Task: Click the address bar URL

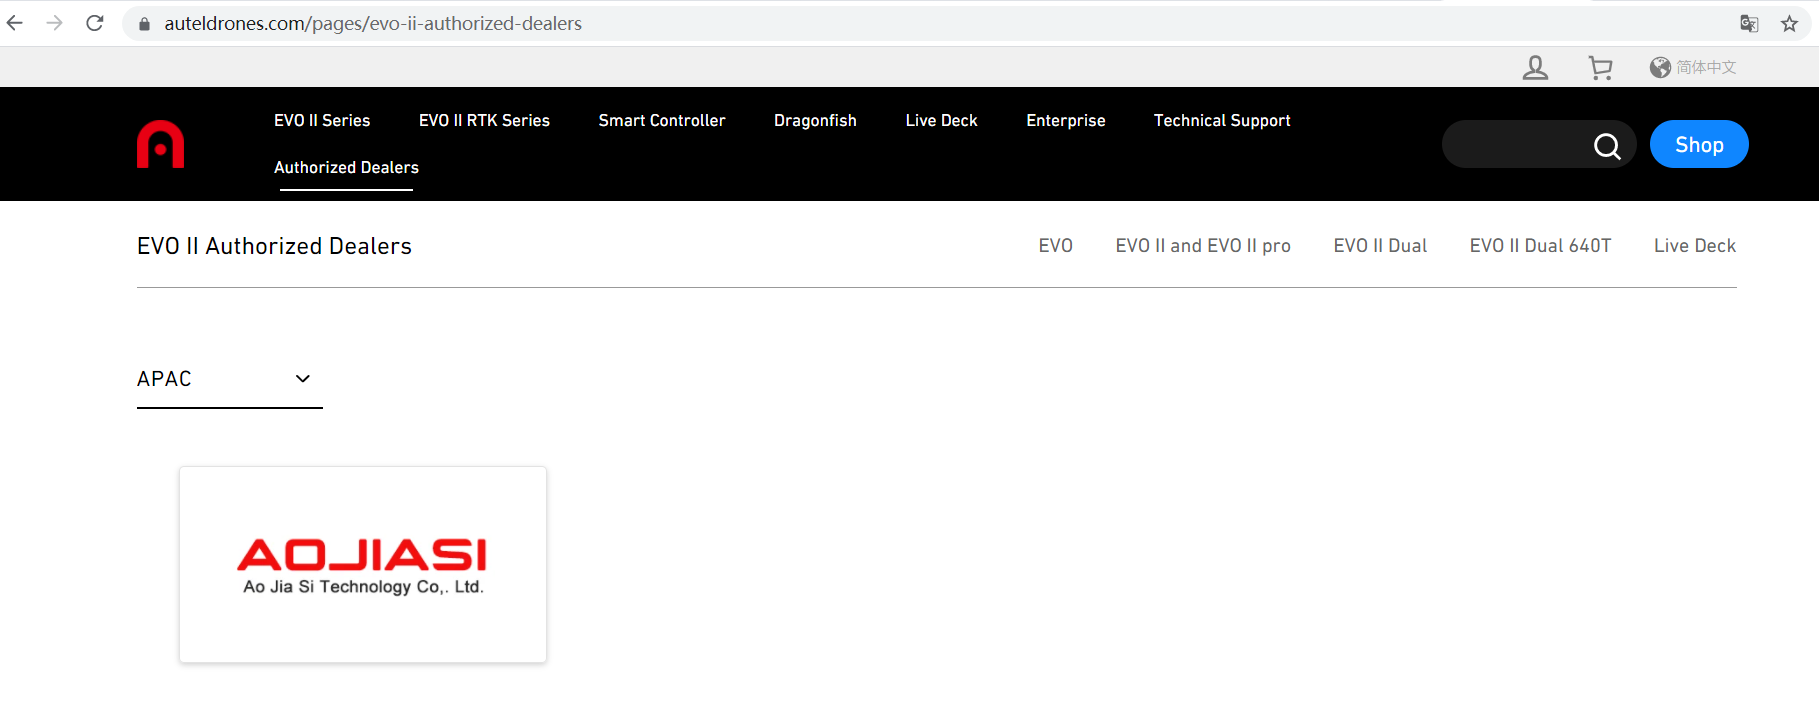Action: (373, 23)
